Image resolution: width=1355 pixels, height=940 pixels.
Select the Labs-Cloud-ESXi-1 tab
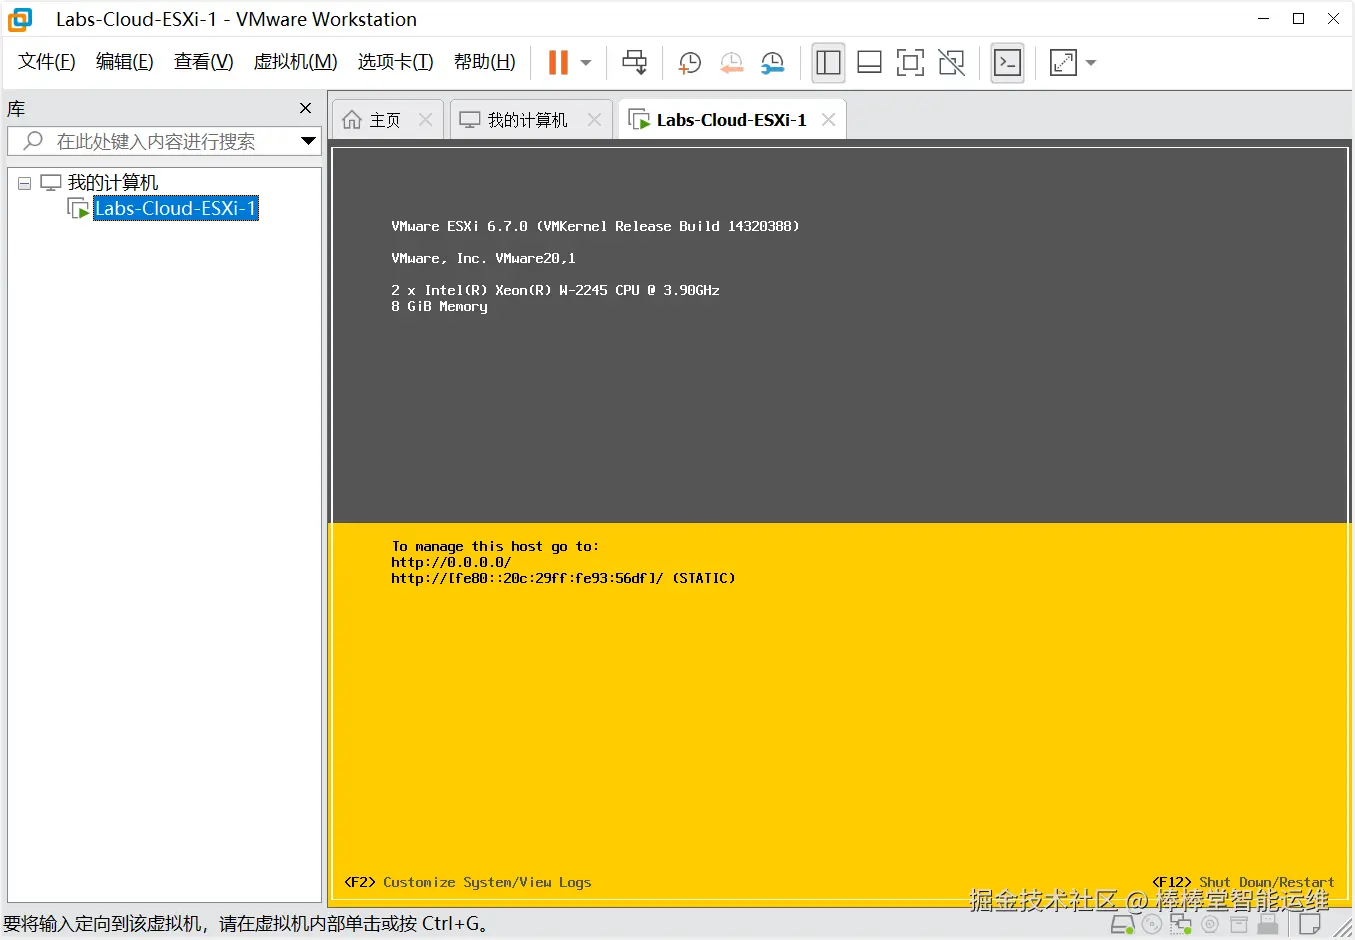731,120
